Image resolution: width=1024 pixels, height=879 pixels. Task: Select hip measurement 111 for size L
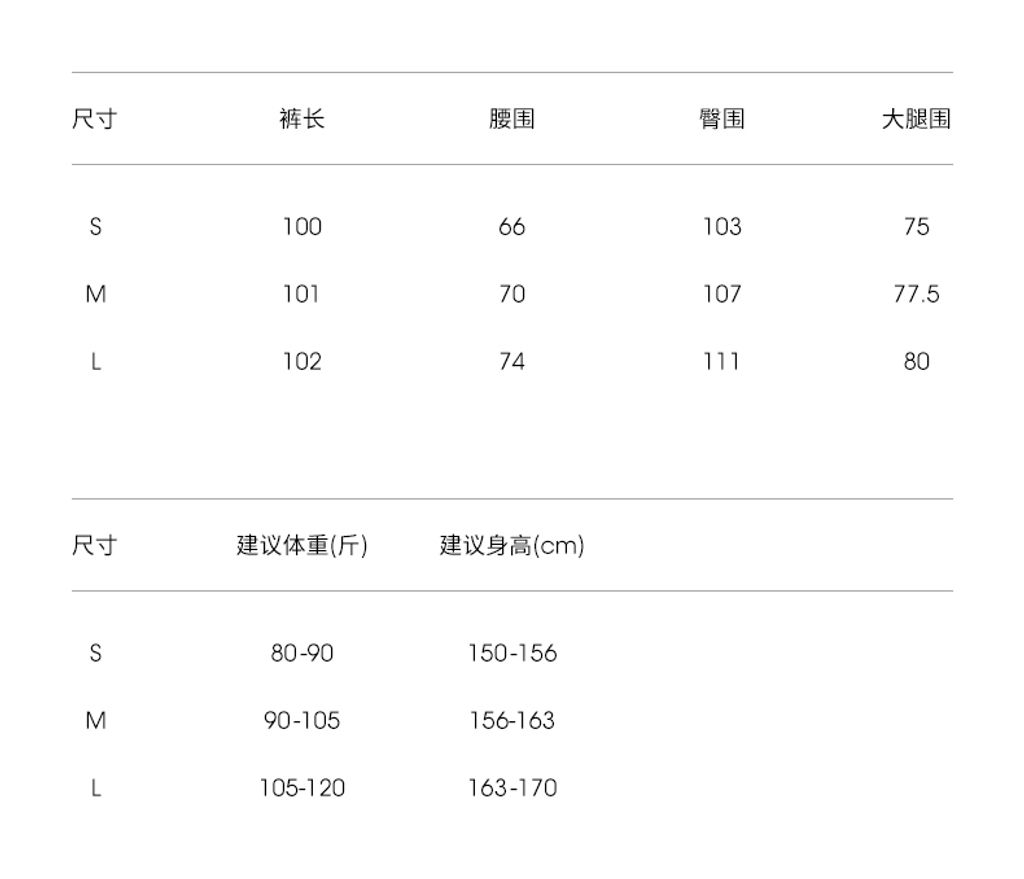pos(721,362)
